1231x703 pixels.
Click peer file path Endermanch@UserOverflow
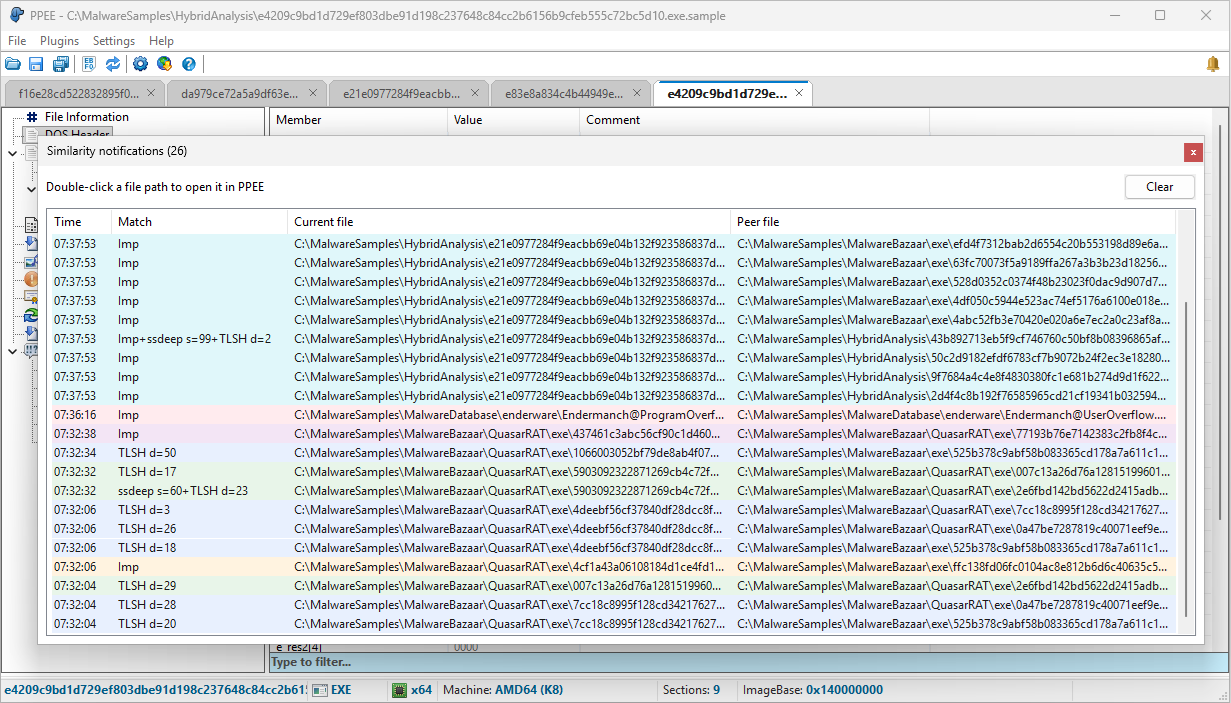point(953,415)
